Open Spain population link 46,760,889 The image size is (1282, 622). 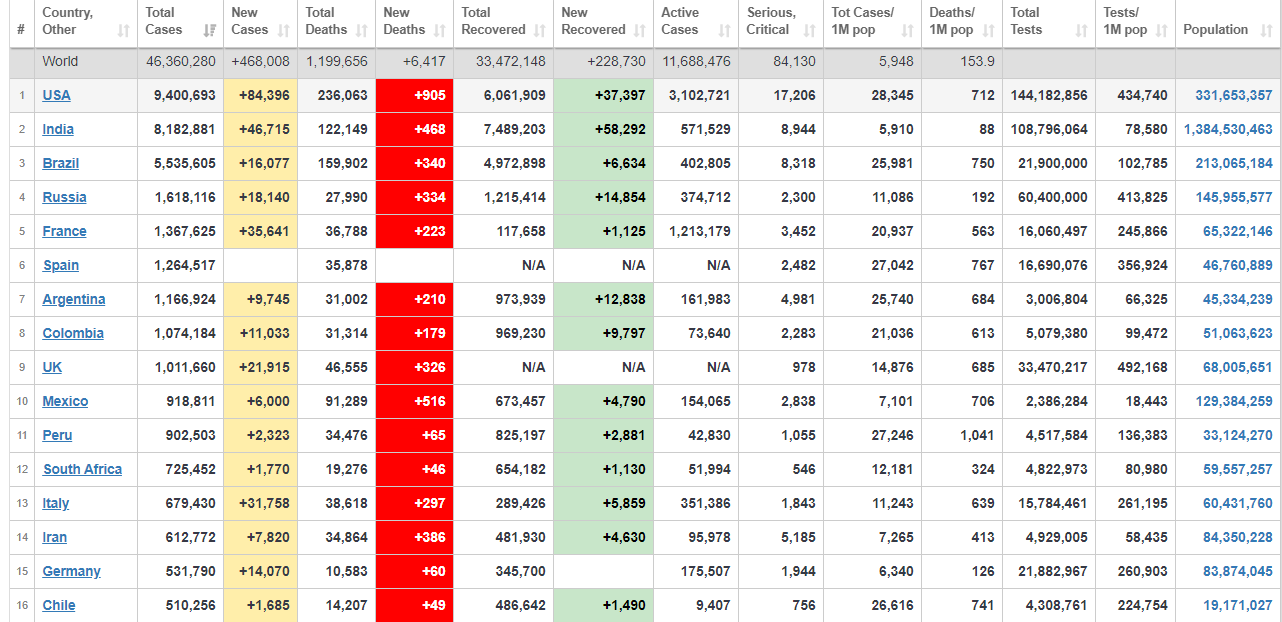pos(1238,265)
